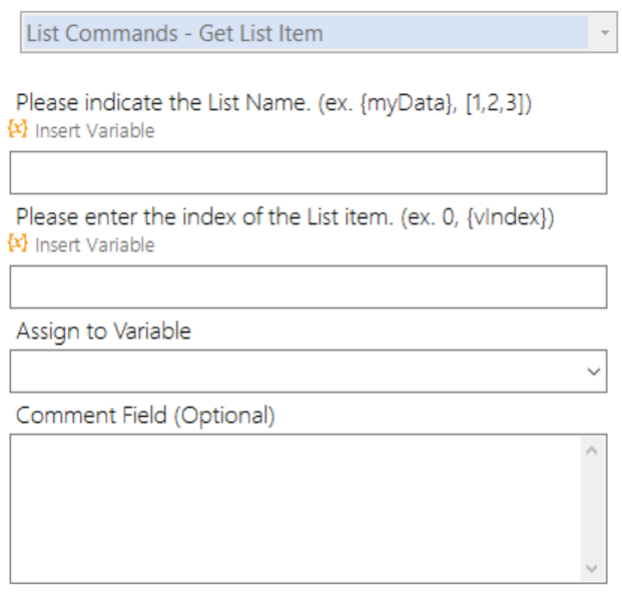
Task: Expand the Assign to Variable dropdown chevron
Action: coord(594,372)
